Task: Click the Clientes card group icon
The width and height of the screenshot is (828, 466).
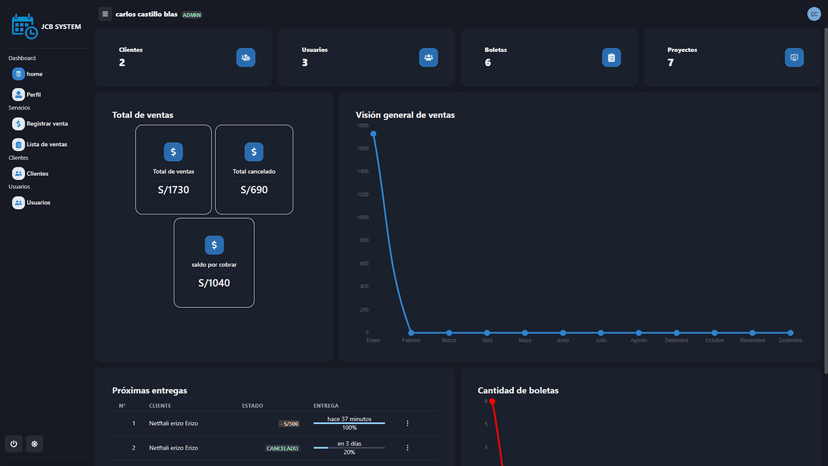Action: (246, 58)
